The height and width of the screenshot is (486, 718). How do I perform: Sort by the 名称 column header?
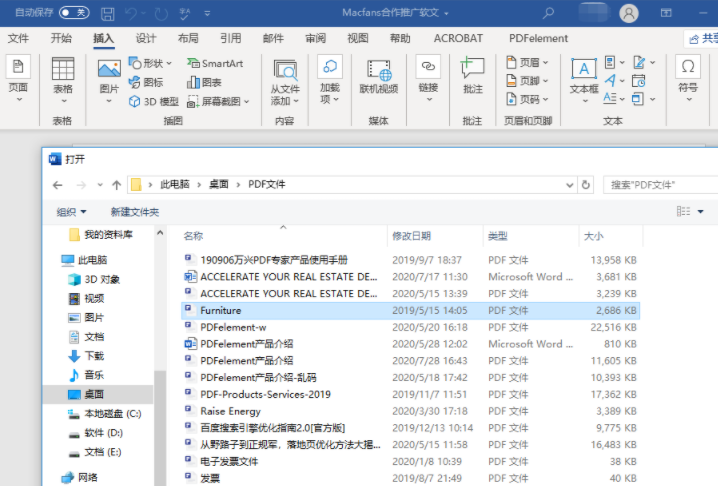pyautogui.click(x=193, y=236)
